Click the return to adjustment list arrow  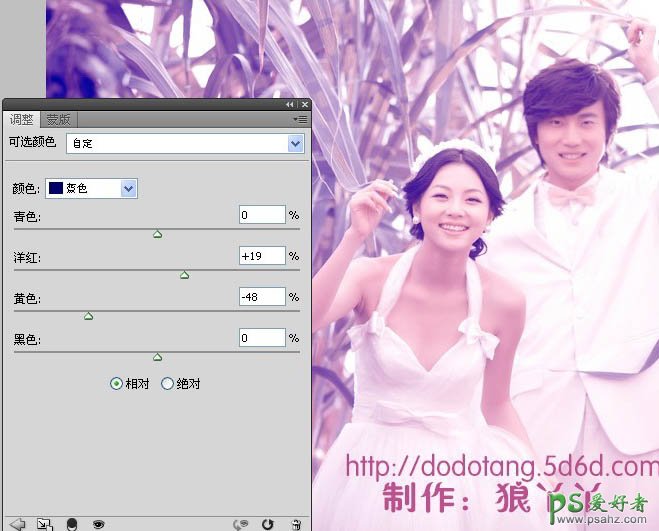tap(17, 523)
